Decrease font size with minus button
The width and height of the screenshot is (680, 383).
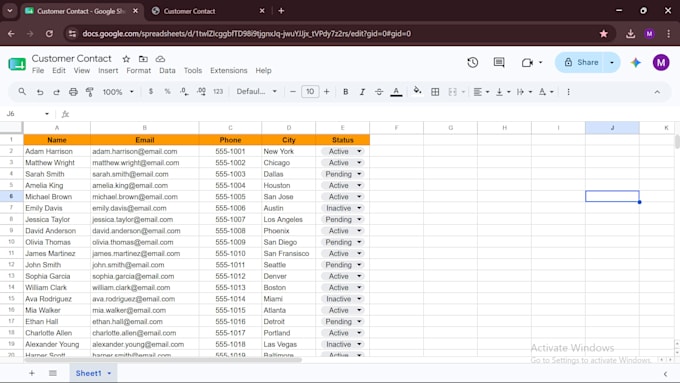click(x=293, y=92)
